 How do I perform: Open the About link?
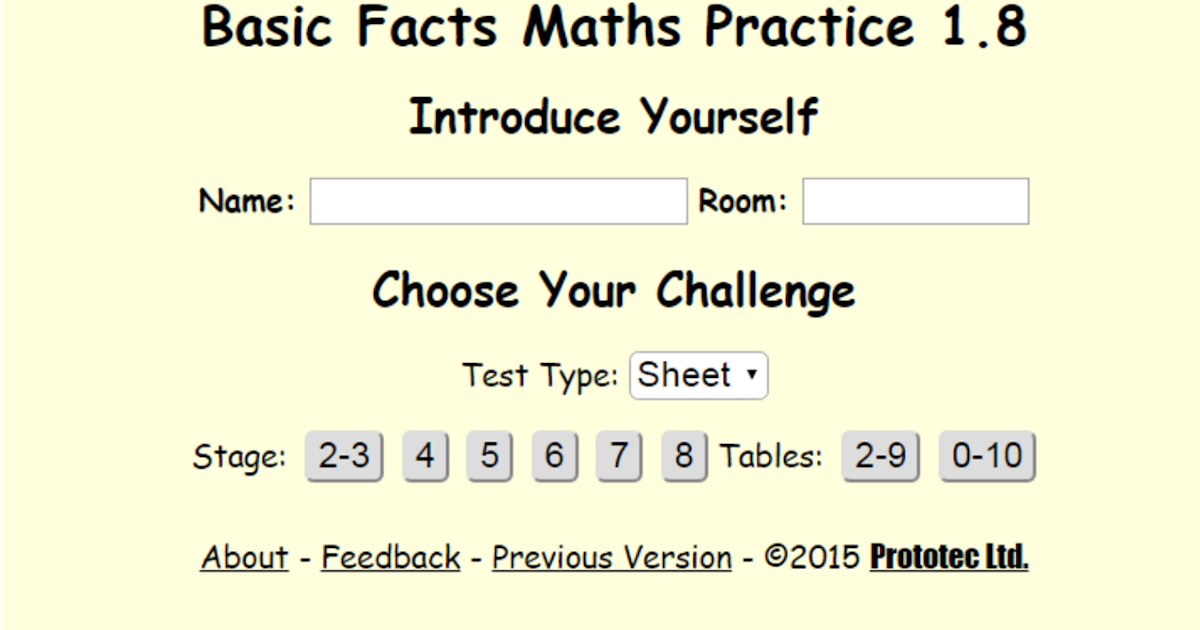coord(245,557)
